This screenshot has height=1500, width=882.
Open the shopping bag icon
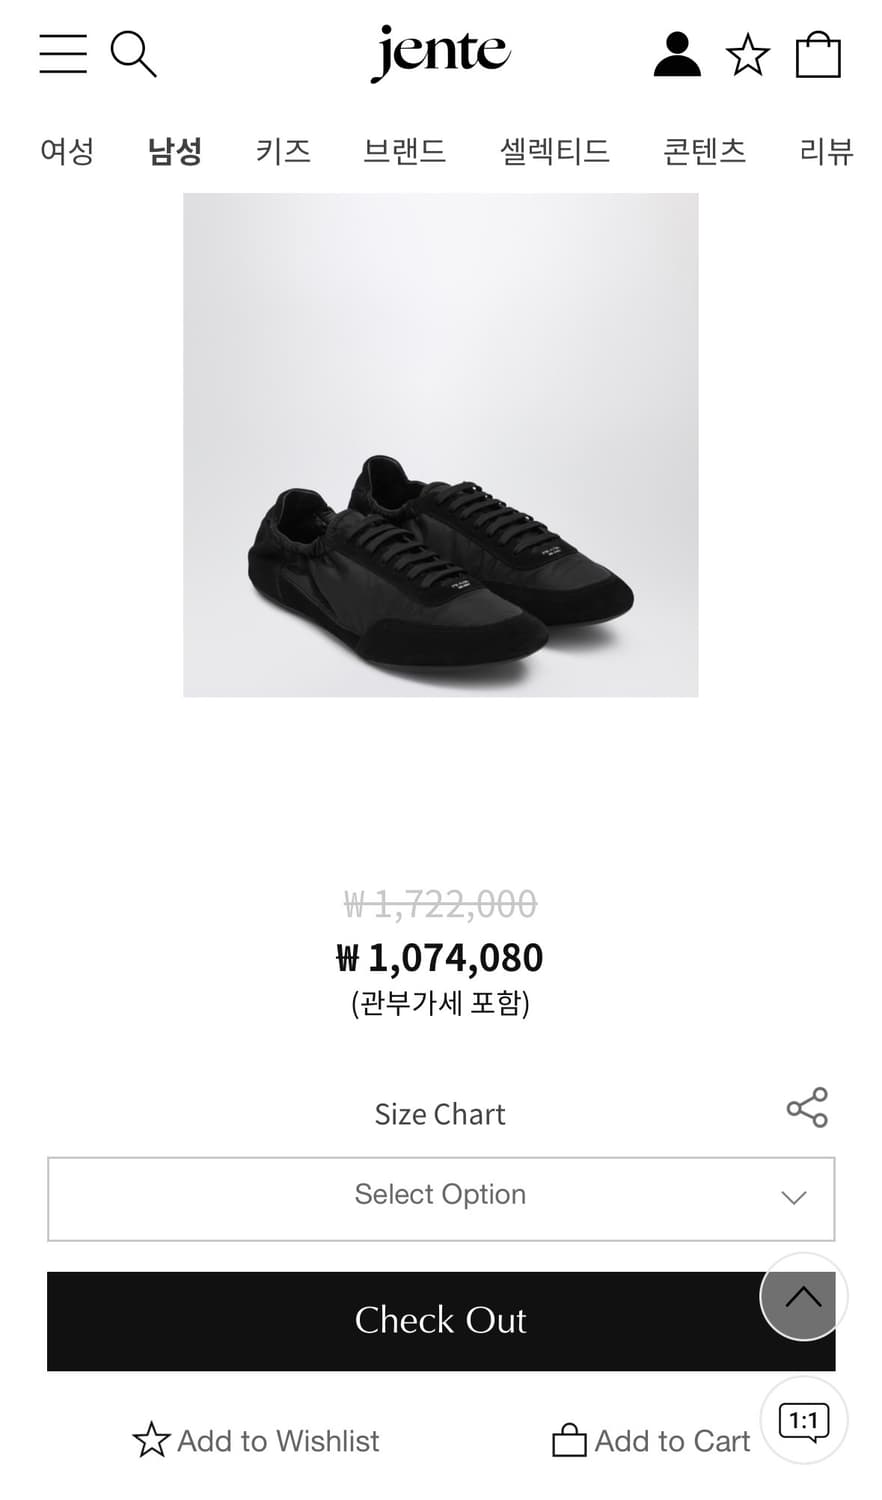[818, 54]
